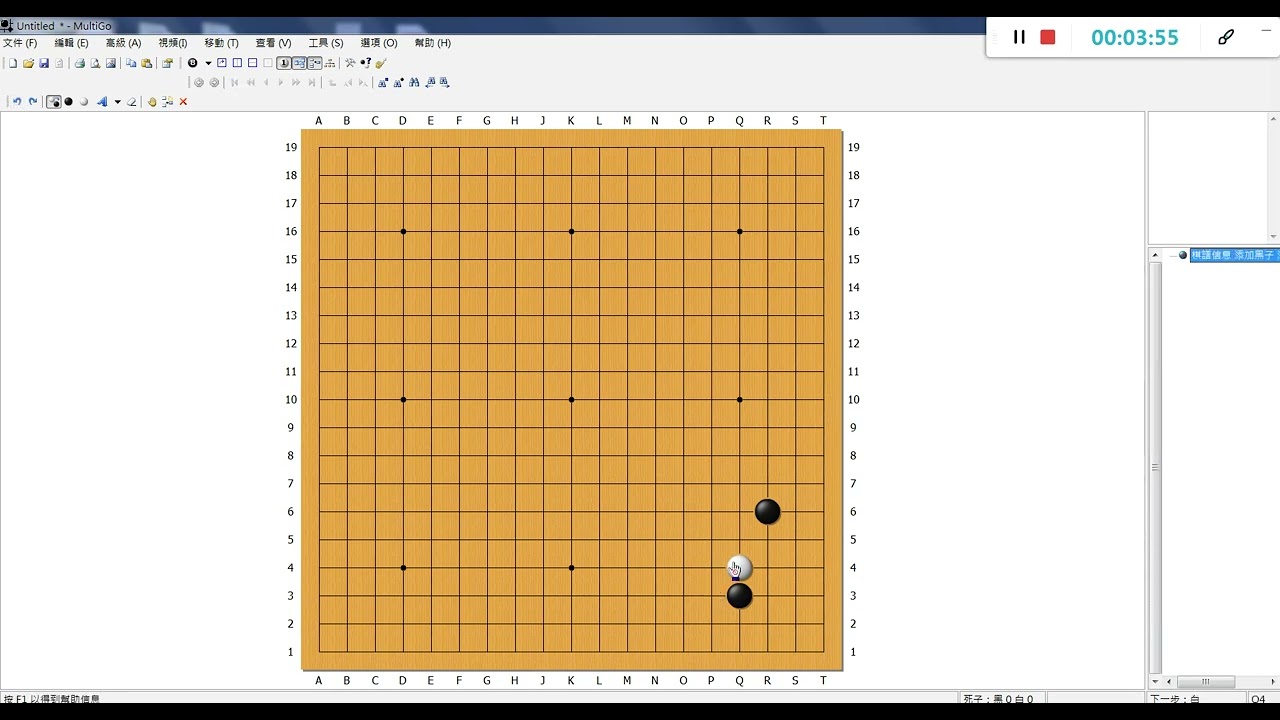Click the binoculars find icon
Screen dimensions: 1280x720
[414, 83]
